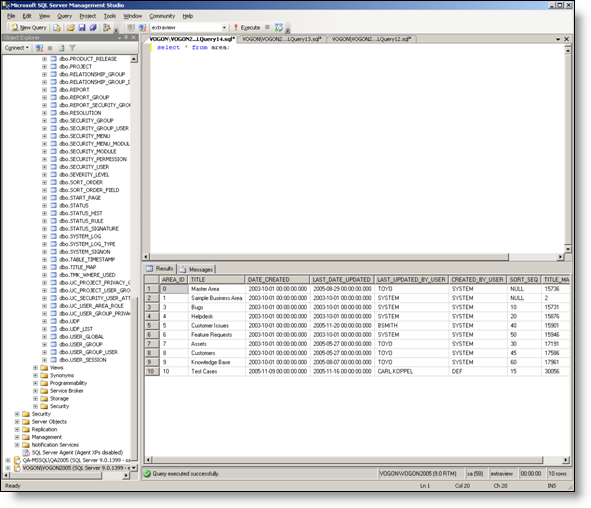The width and height of the screenshot is (591, 508).
Task: Expand the Management folder
Action: 17,437
